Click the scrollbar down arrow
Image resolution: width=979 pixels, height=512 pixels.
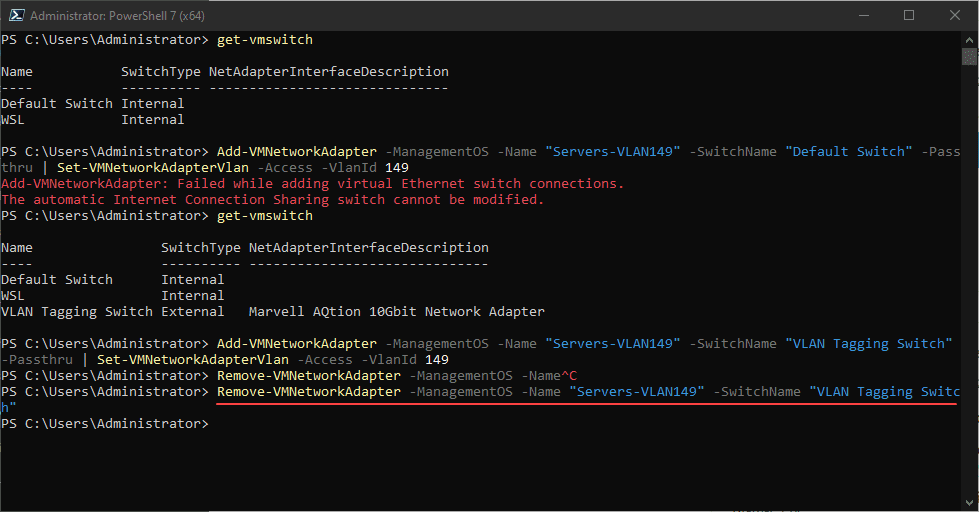(970, 503)
